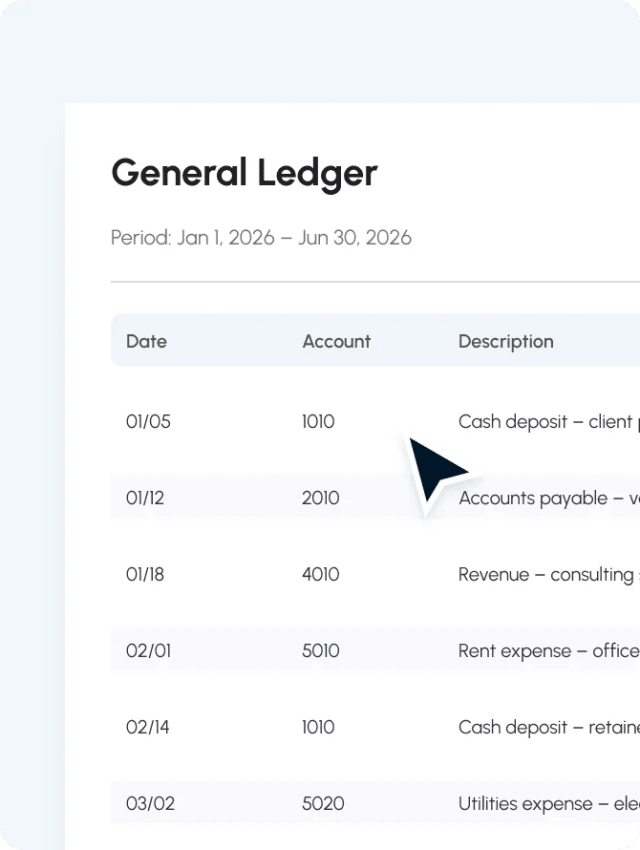Select account 5020 cell

tap(323, 803)
